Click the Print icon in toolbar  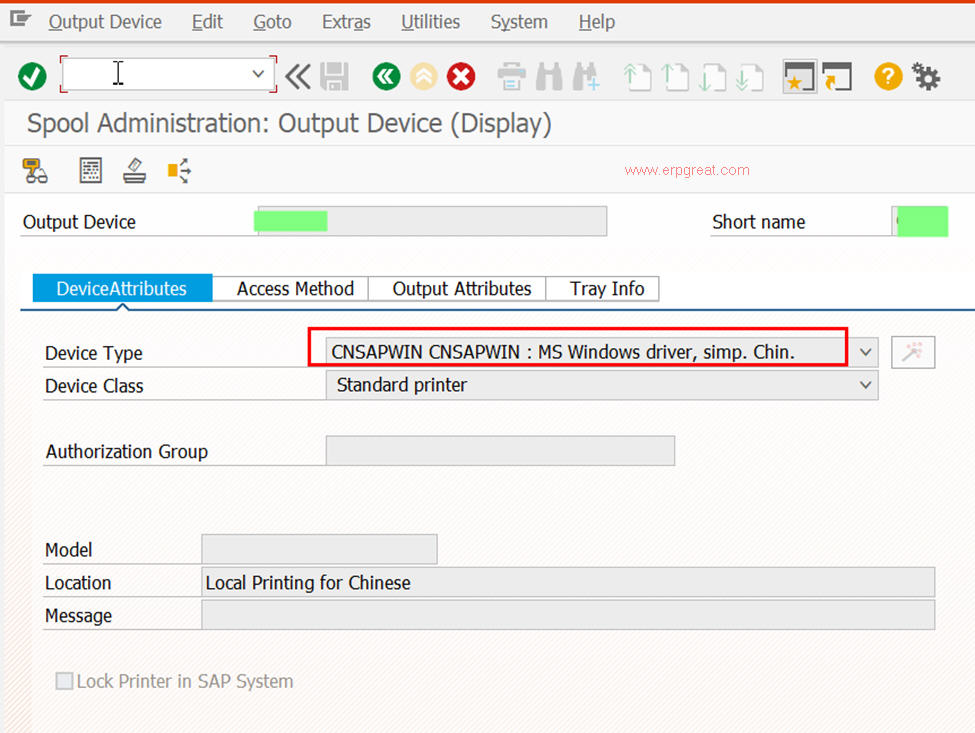(511, 76)
